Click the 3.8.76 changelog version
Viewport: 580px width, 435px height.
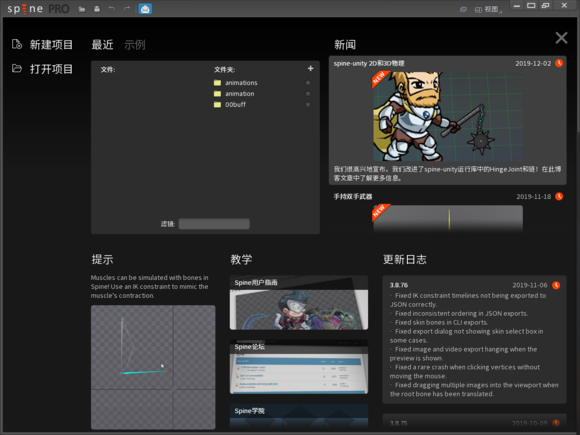398,285
